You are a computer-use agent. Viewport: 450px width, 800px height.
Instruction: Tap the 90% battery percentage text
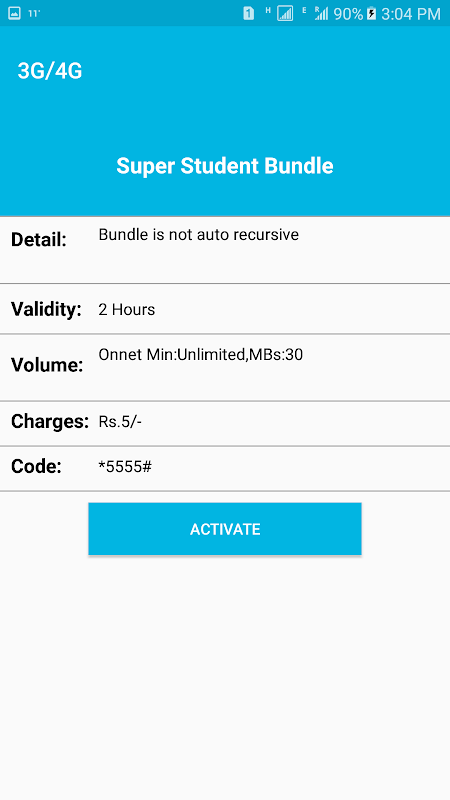click(x=348, y=14)
